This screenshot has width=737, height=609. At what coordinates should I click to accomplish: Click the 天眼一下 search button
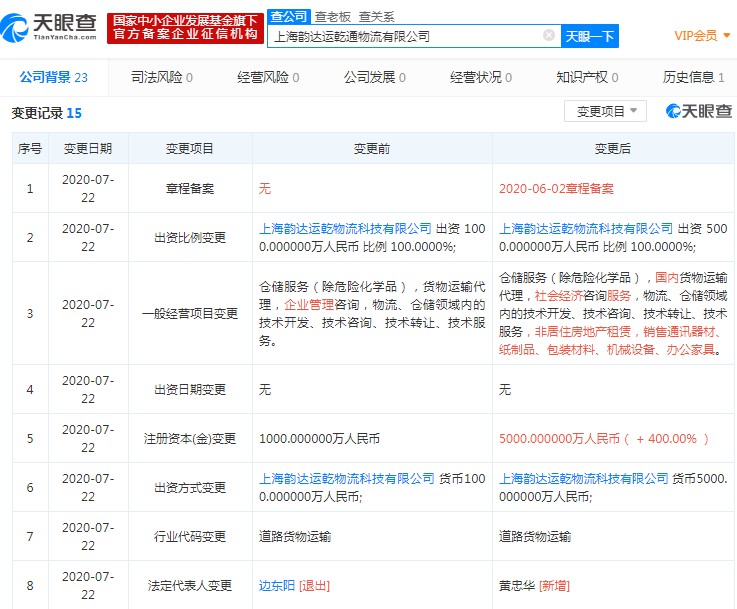coord(589,36)
